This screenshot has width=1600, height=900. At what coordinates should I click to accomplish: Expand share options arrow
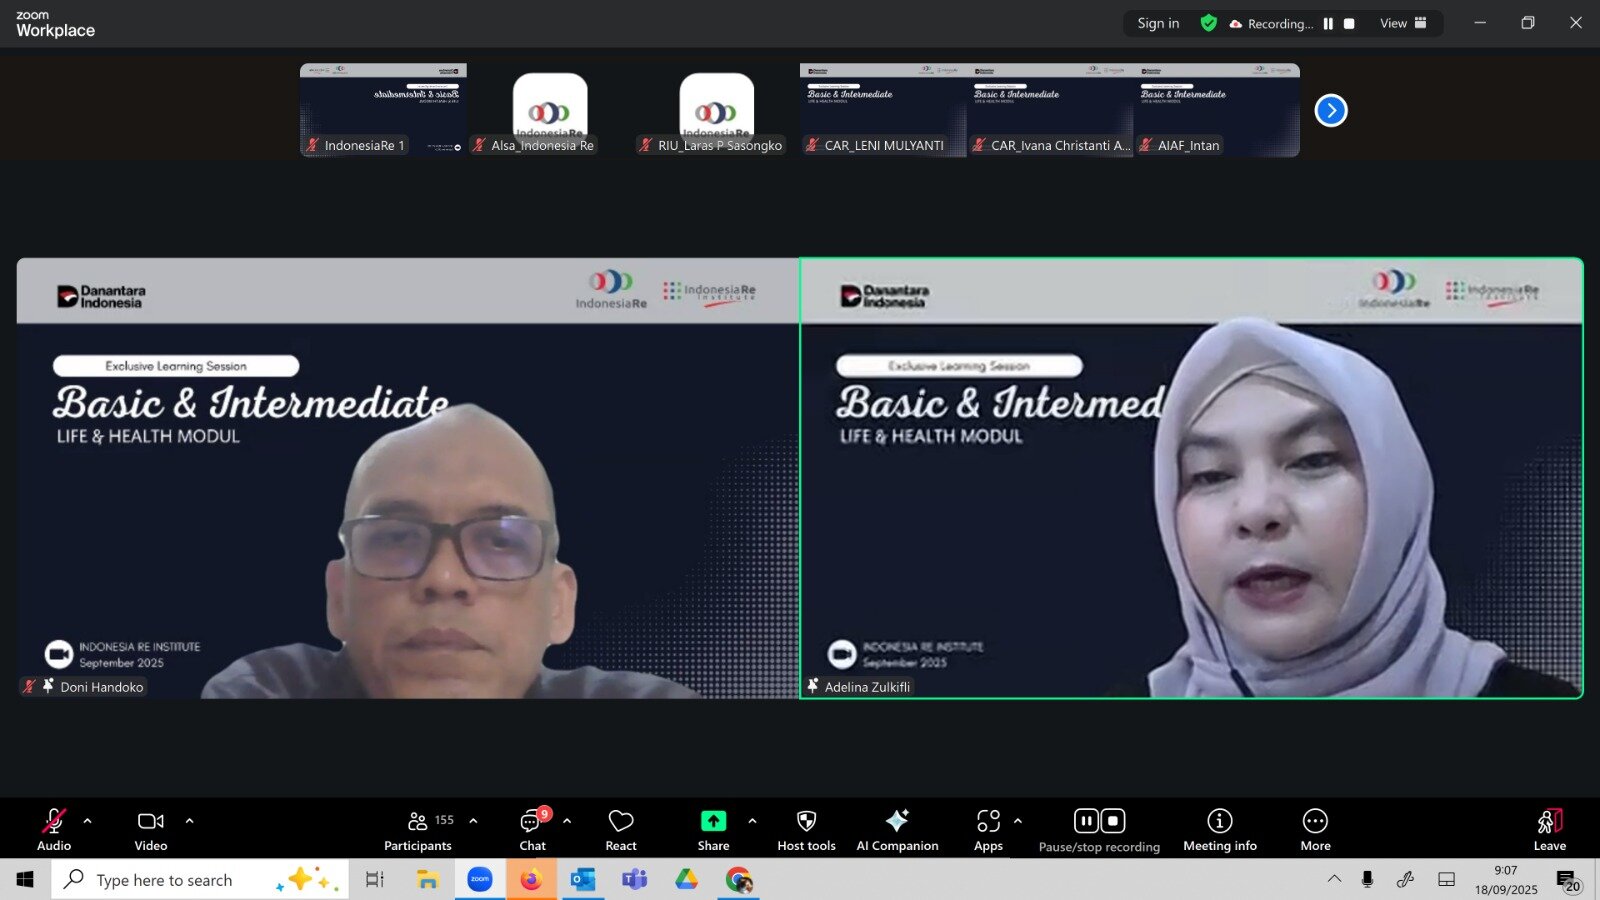point(752,821)
